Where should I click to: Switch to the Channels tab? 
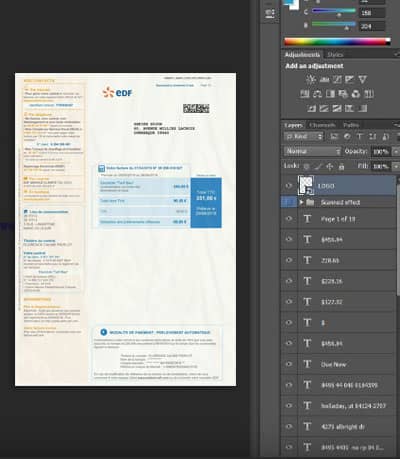[x=322, y=125]
